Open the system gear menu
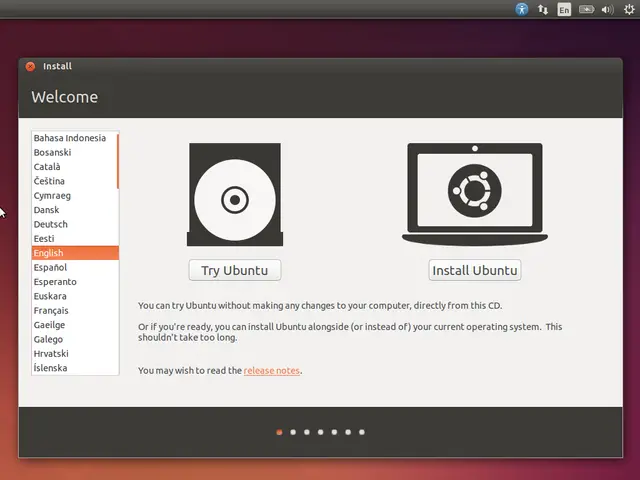640x480 pixels. point(628,9)
